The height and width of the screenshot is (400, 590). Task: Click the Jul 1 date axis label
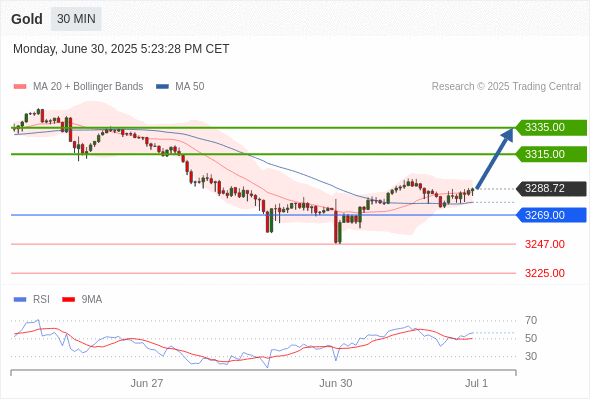(x=476, y=383)
